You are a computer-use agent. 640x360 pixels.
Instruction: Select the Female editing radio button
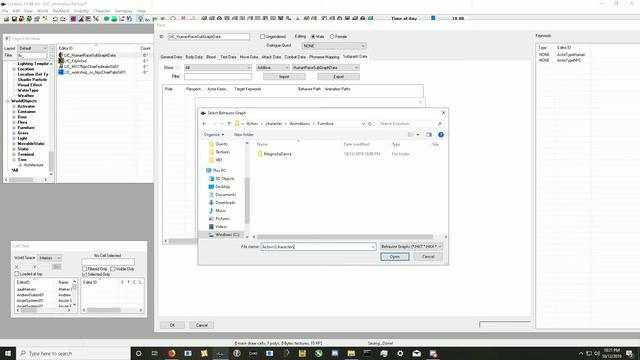pos(332,37)
